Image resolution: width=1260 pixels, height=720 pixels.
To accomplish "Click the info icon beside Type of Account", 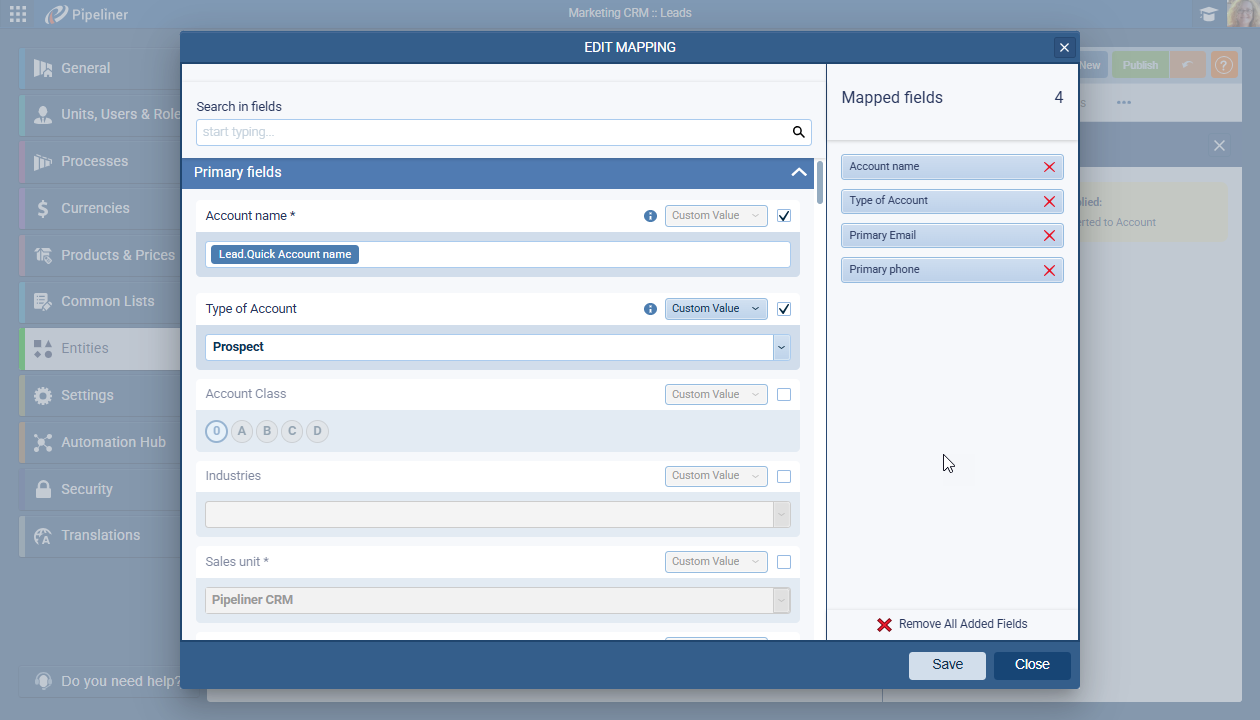I will 650,309.
